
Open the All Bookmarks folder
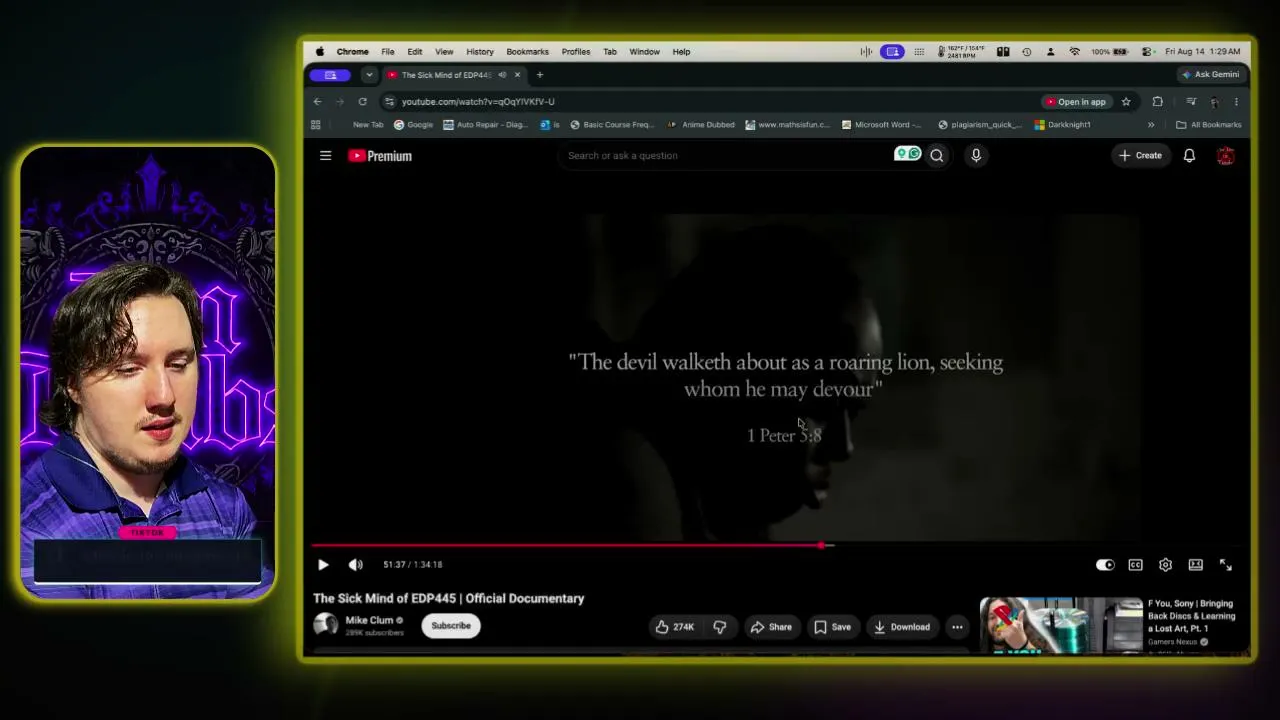(x=1209, y=125)
